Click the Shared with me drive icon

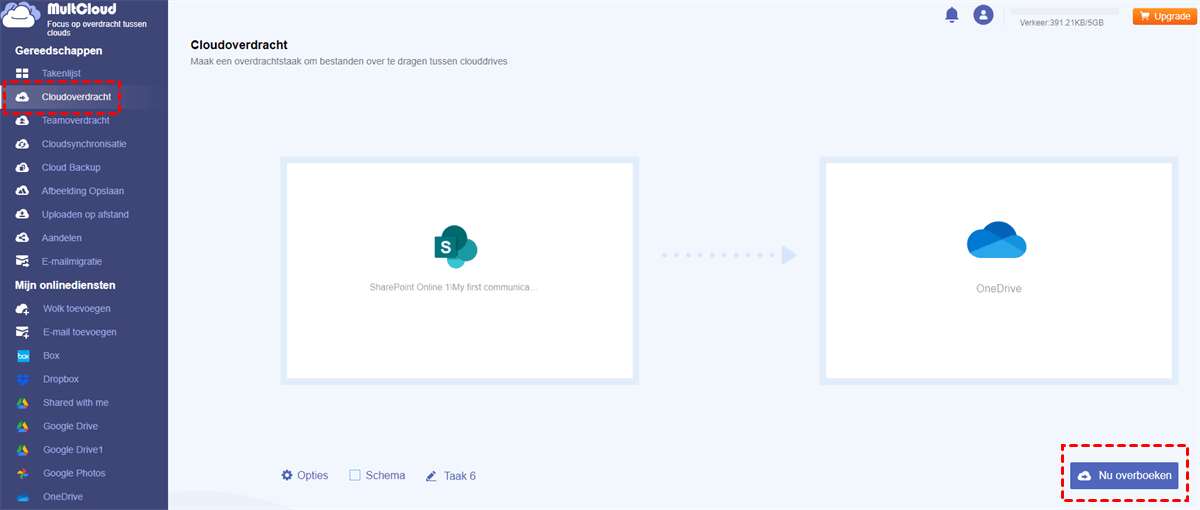point(22,403)
